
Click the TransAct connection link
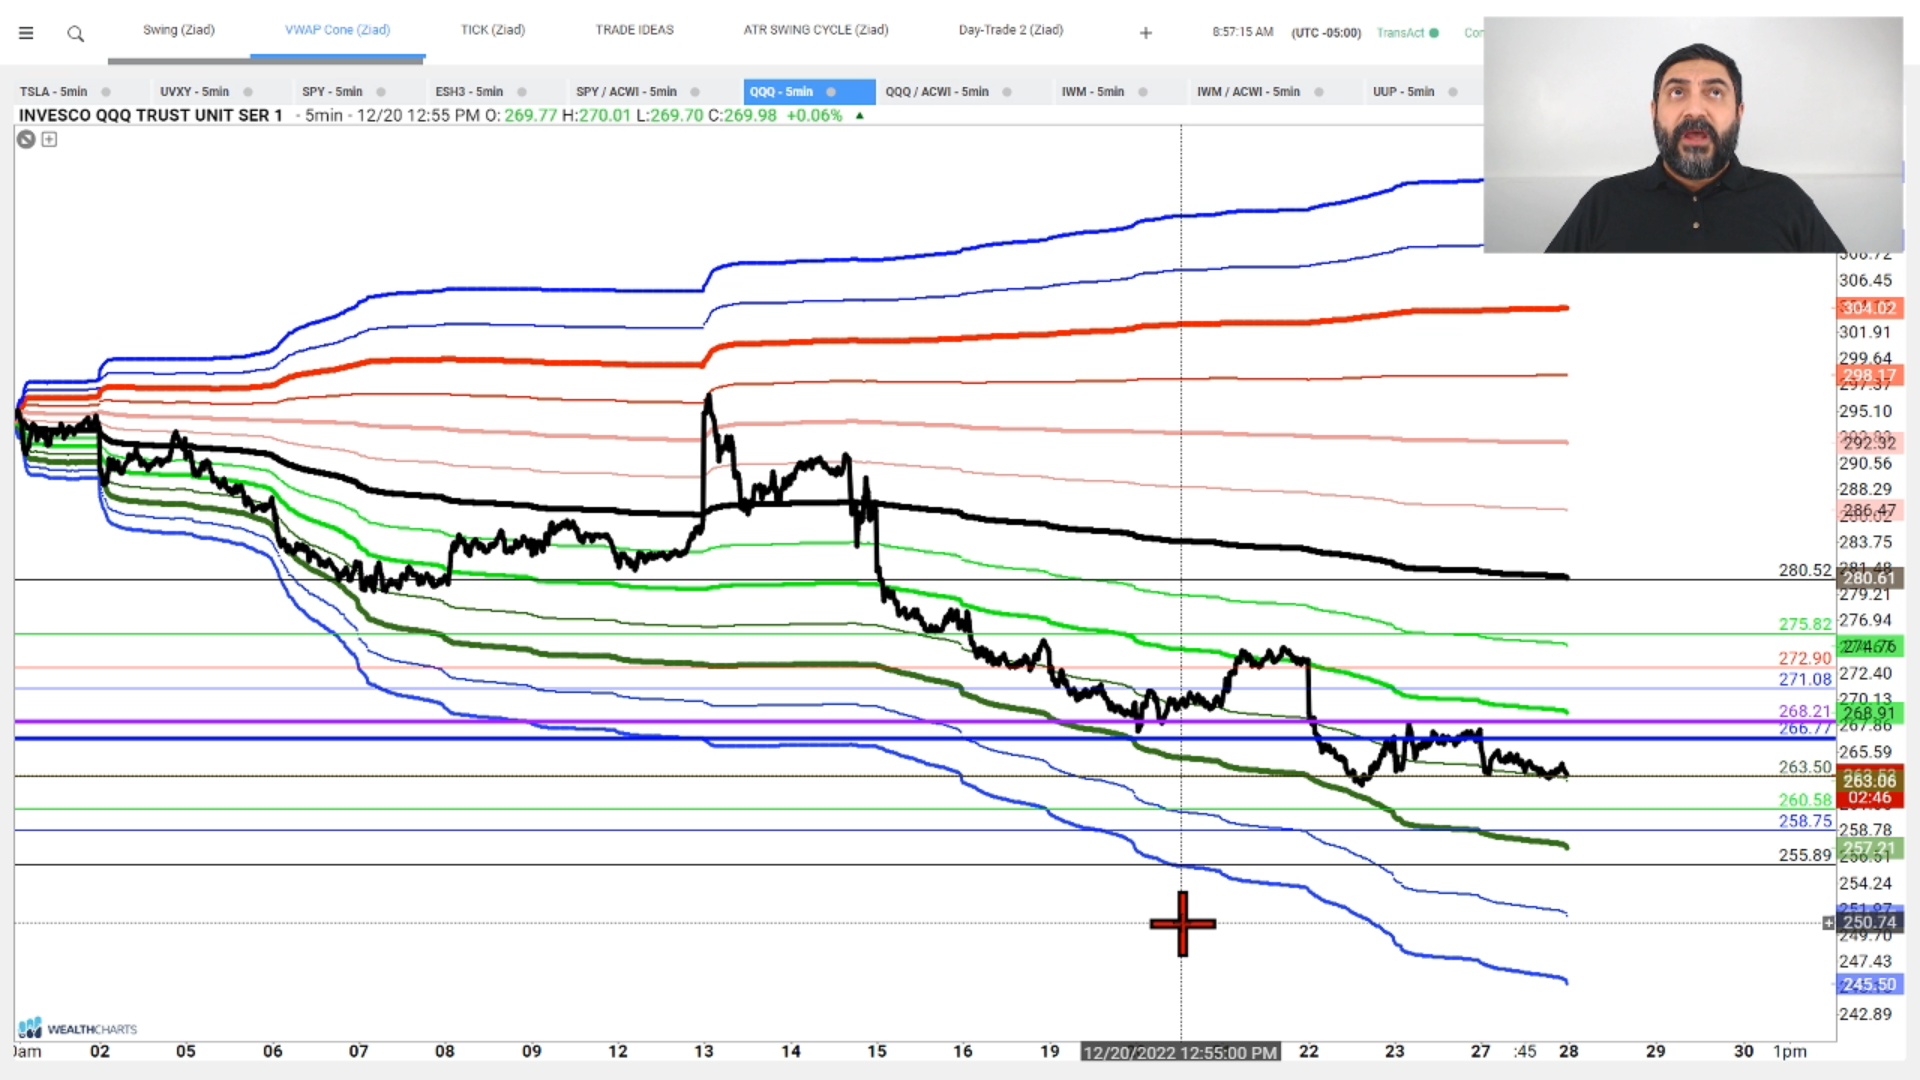point(1400,33)
